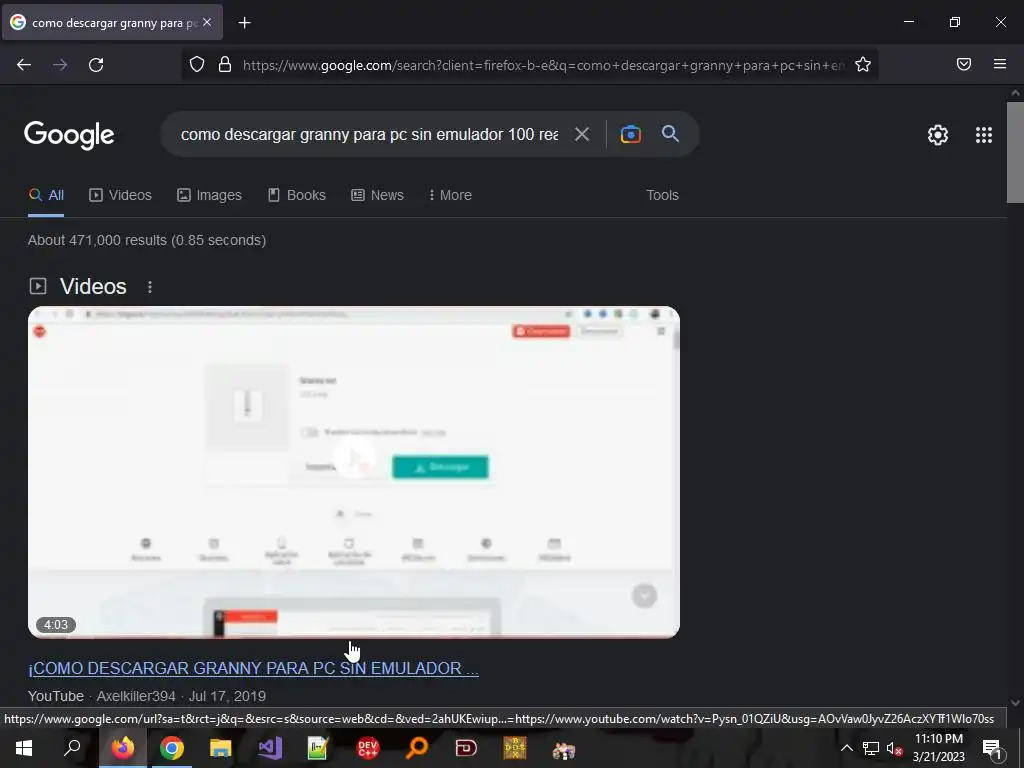
Task: Open the search Tools options
Action: 662,195
